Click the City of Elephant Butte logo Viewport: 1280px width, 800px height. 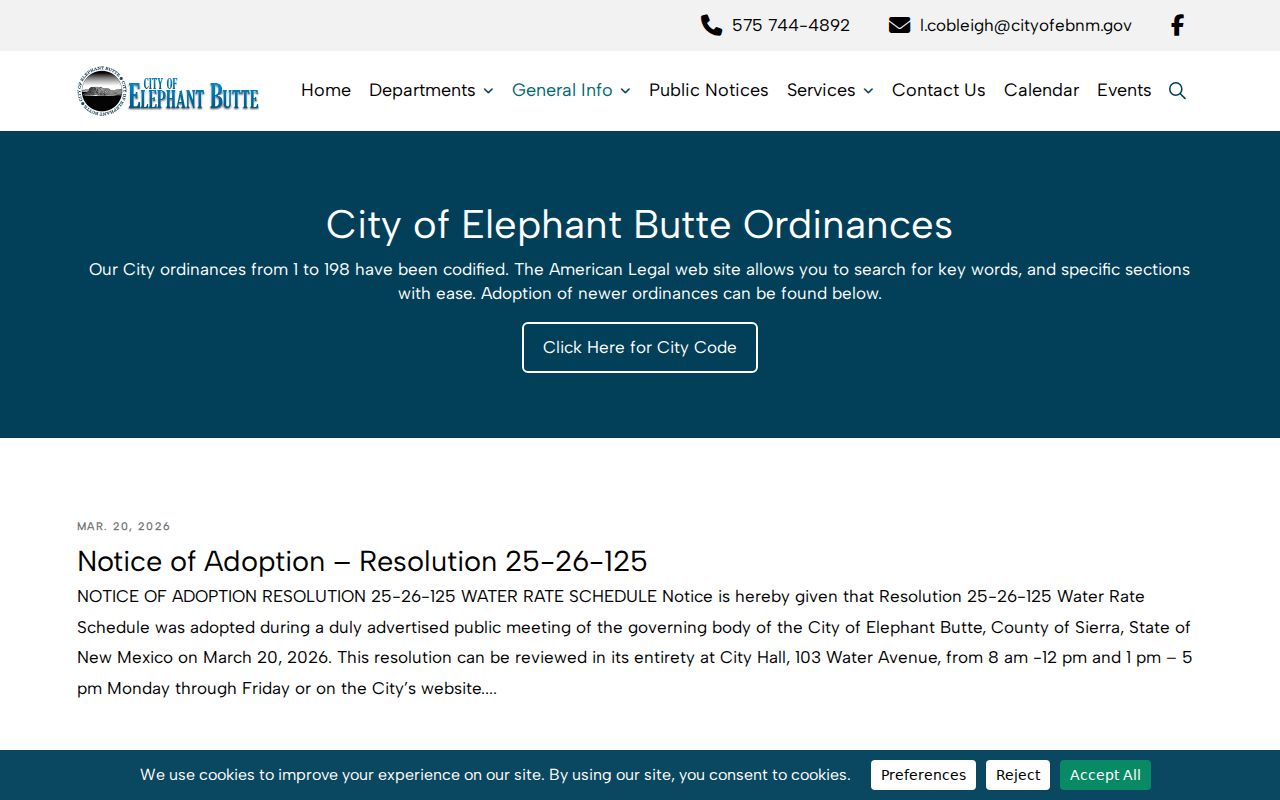(x=168, y=91)
